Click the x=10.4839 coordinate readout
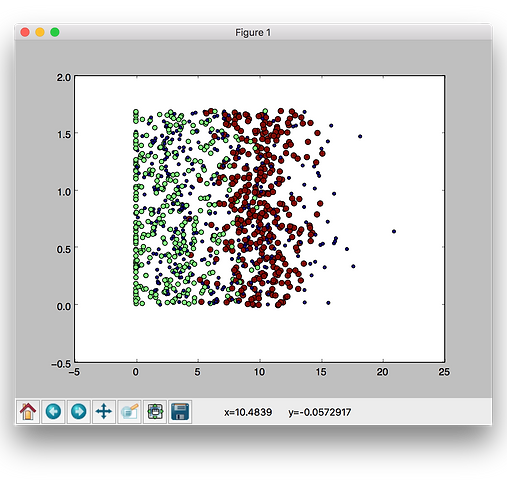This screenshot has width=507, height=485. click(x=248, y=412)
